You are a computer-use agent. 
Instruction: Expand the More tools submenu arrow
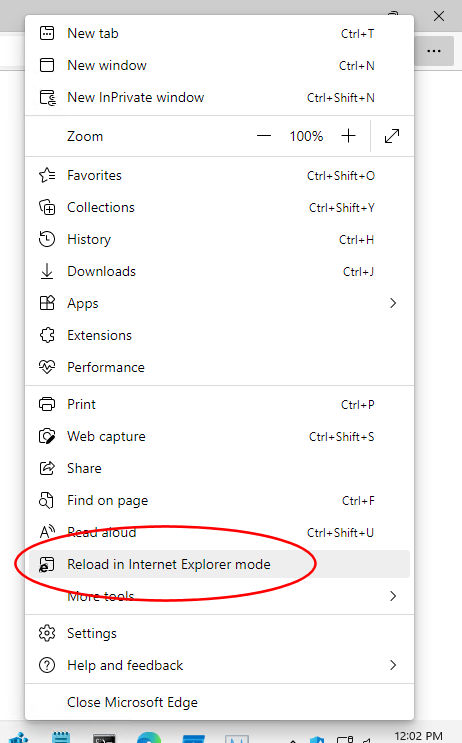393,596
